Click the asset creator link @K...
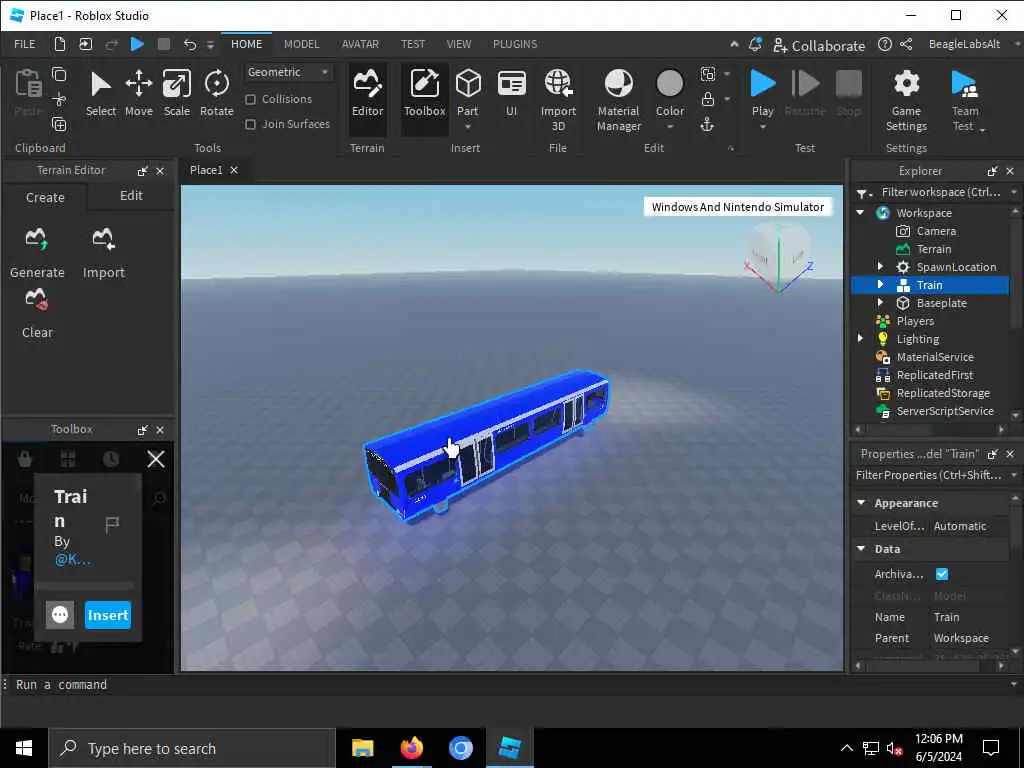This screenshot has height=768, width=1024. pos(72,560)
